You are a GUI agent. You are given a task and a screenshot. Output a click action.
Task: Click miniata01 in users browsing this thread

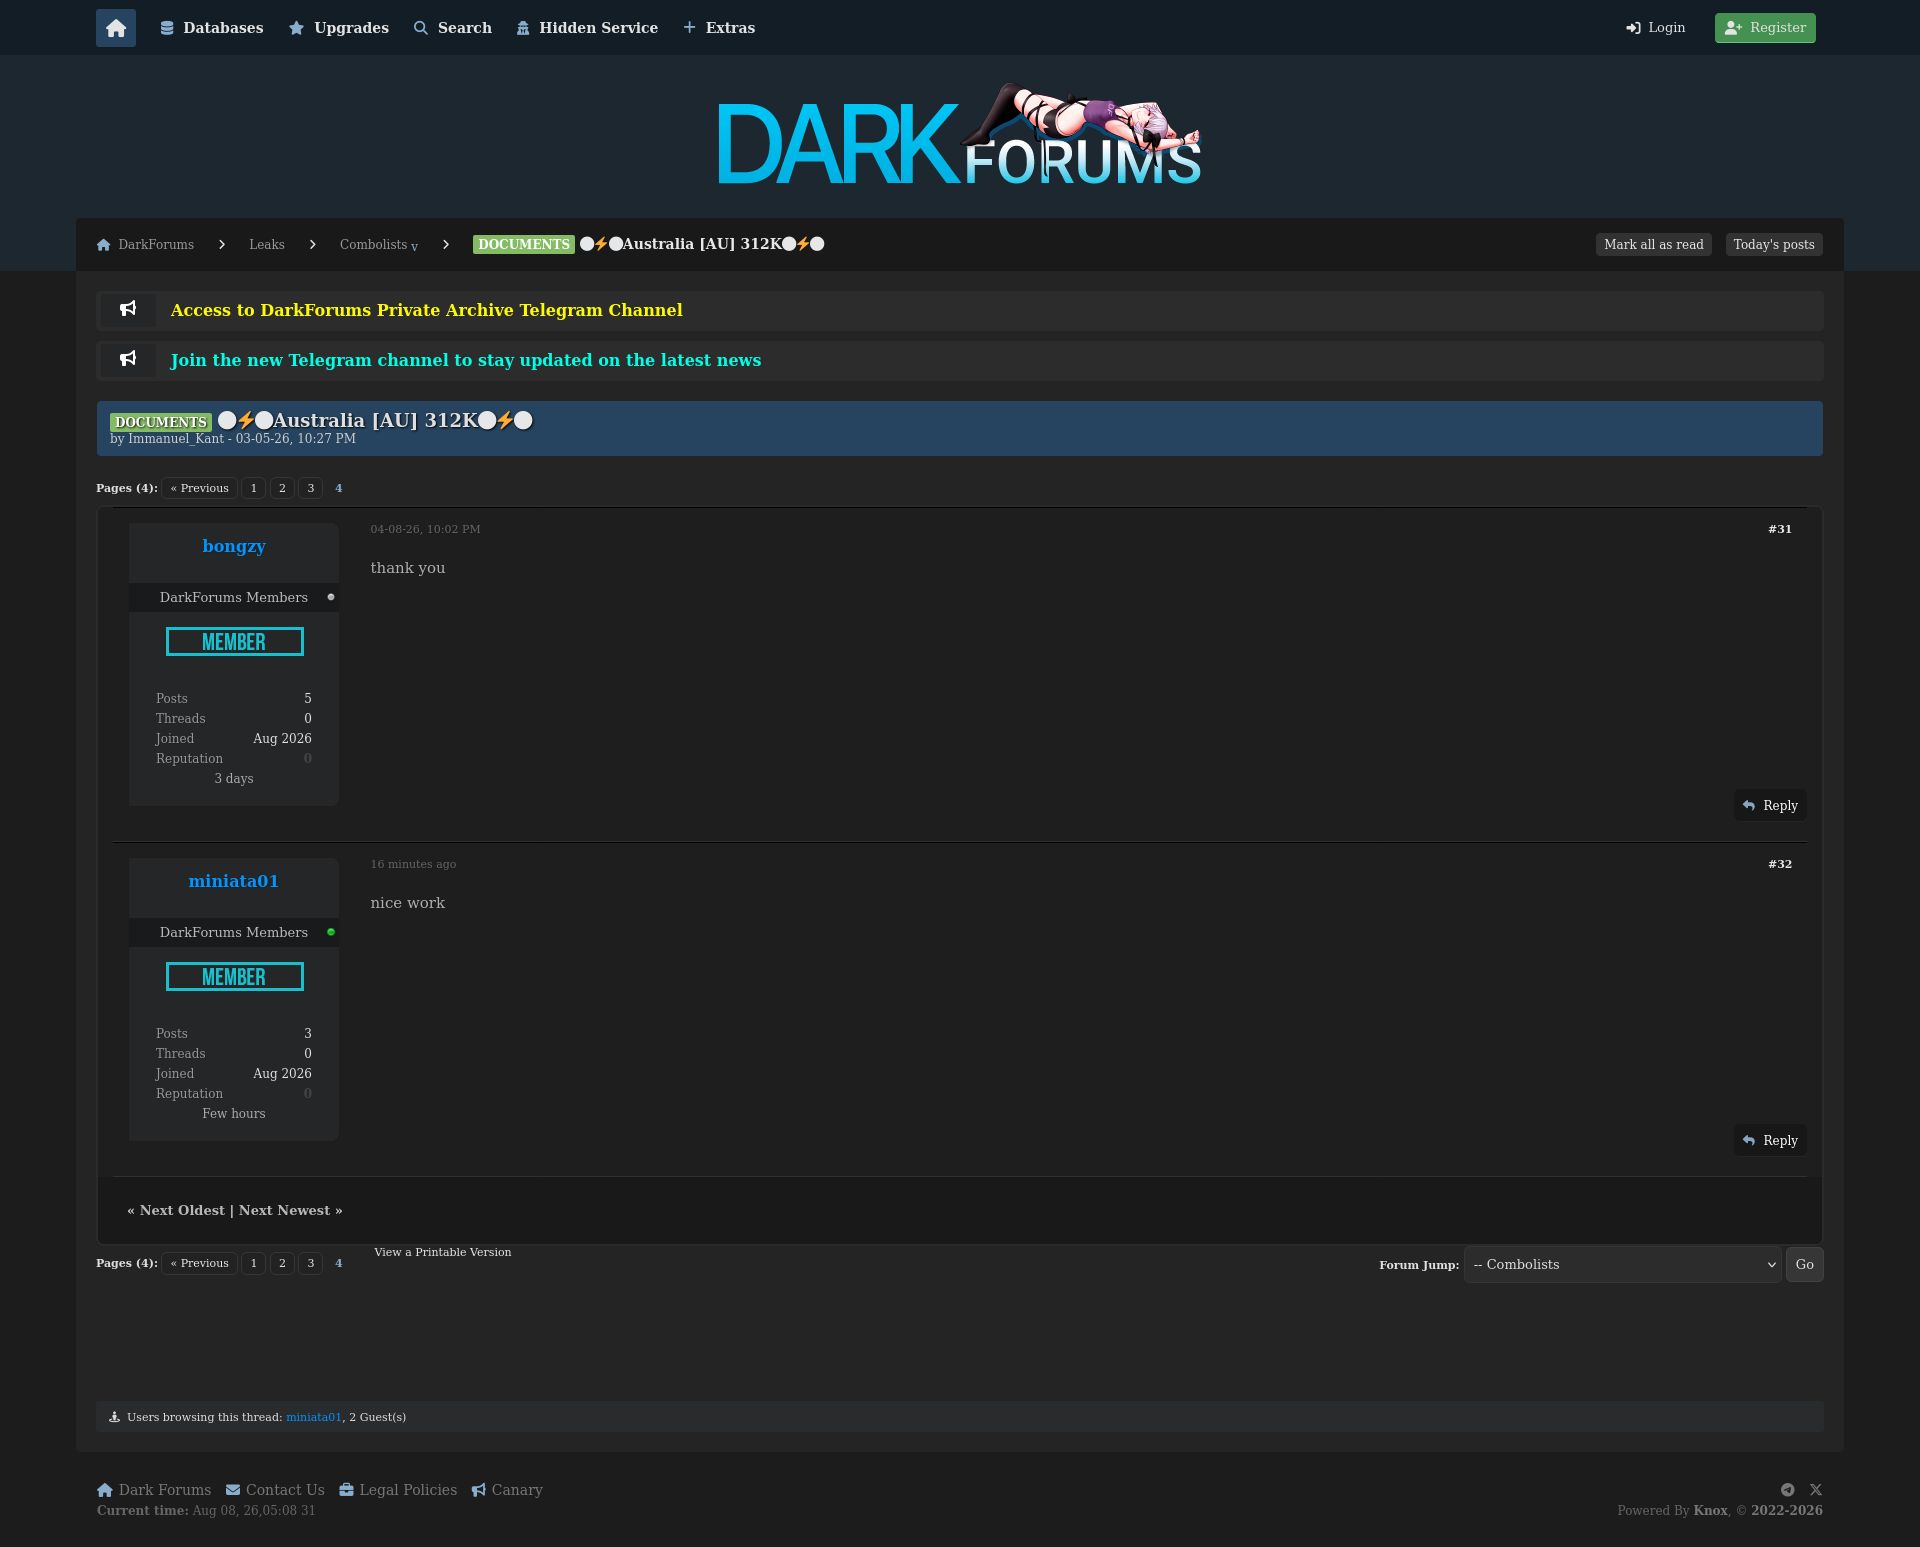tap(314, 1417)
